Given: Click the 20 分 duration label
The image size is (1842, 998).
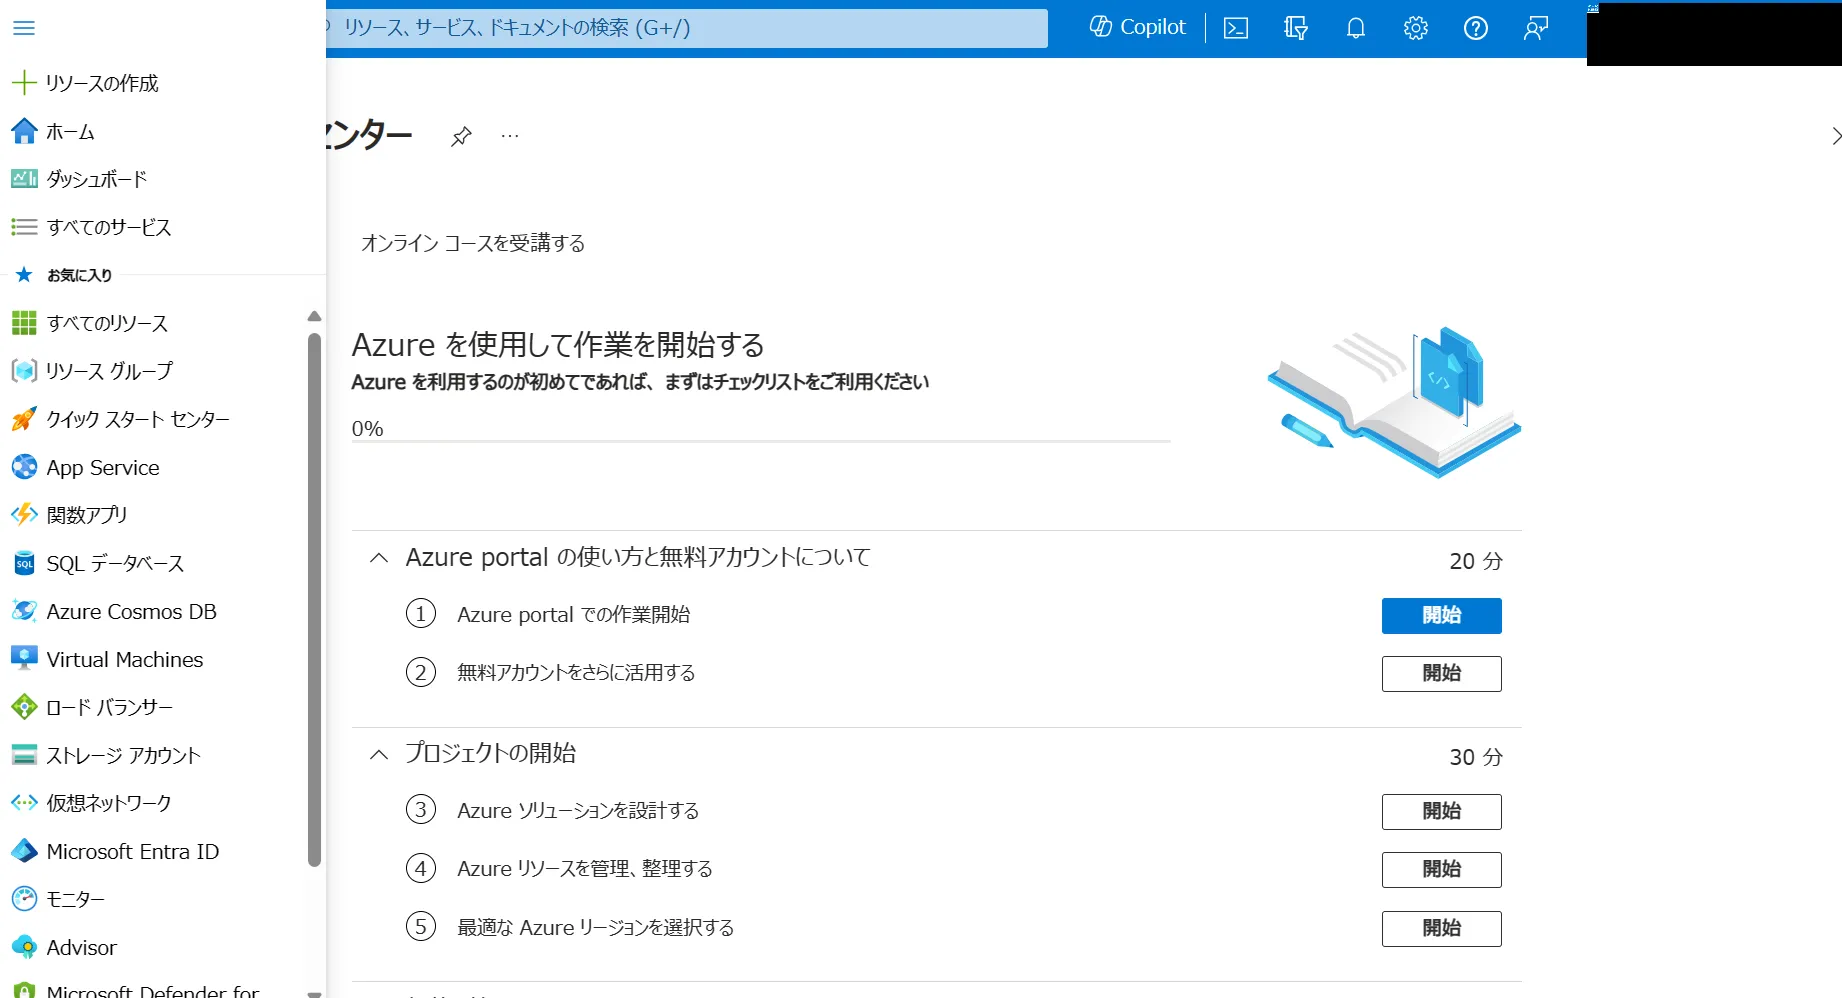Looking at the screenshot, I should (1476, 561).
